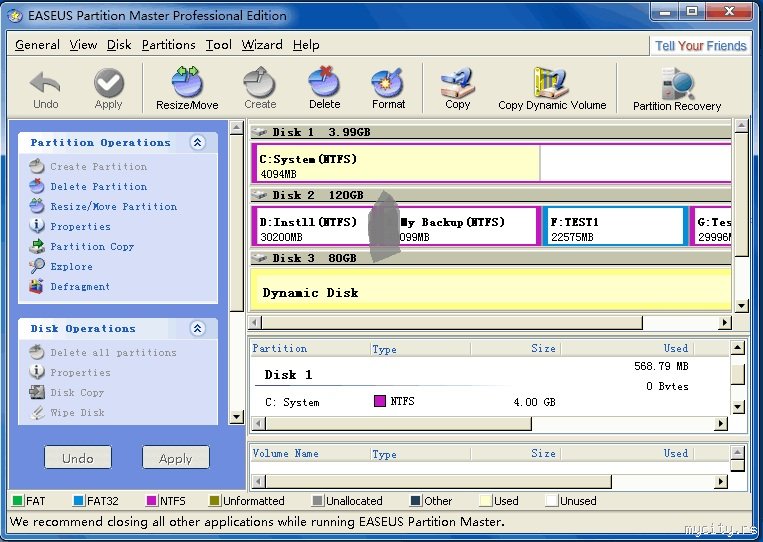The height and width of the screenshot is (542, 763).
Task: Open the Tool menu
Action: (x=218, y=45)
